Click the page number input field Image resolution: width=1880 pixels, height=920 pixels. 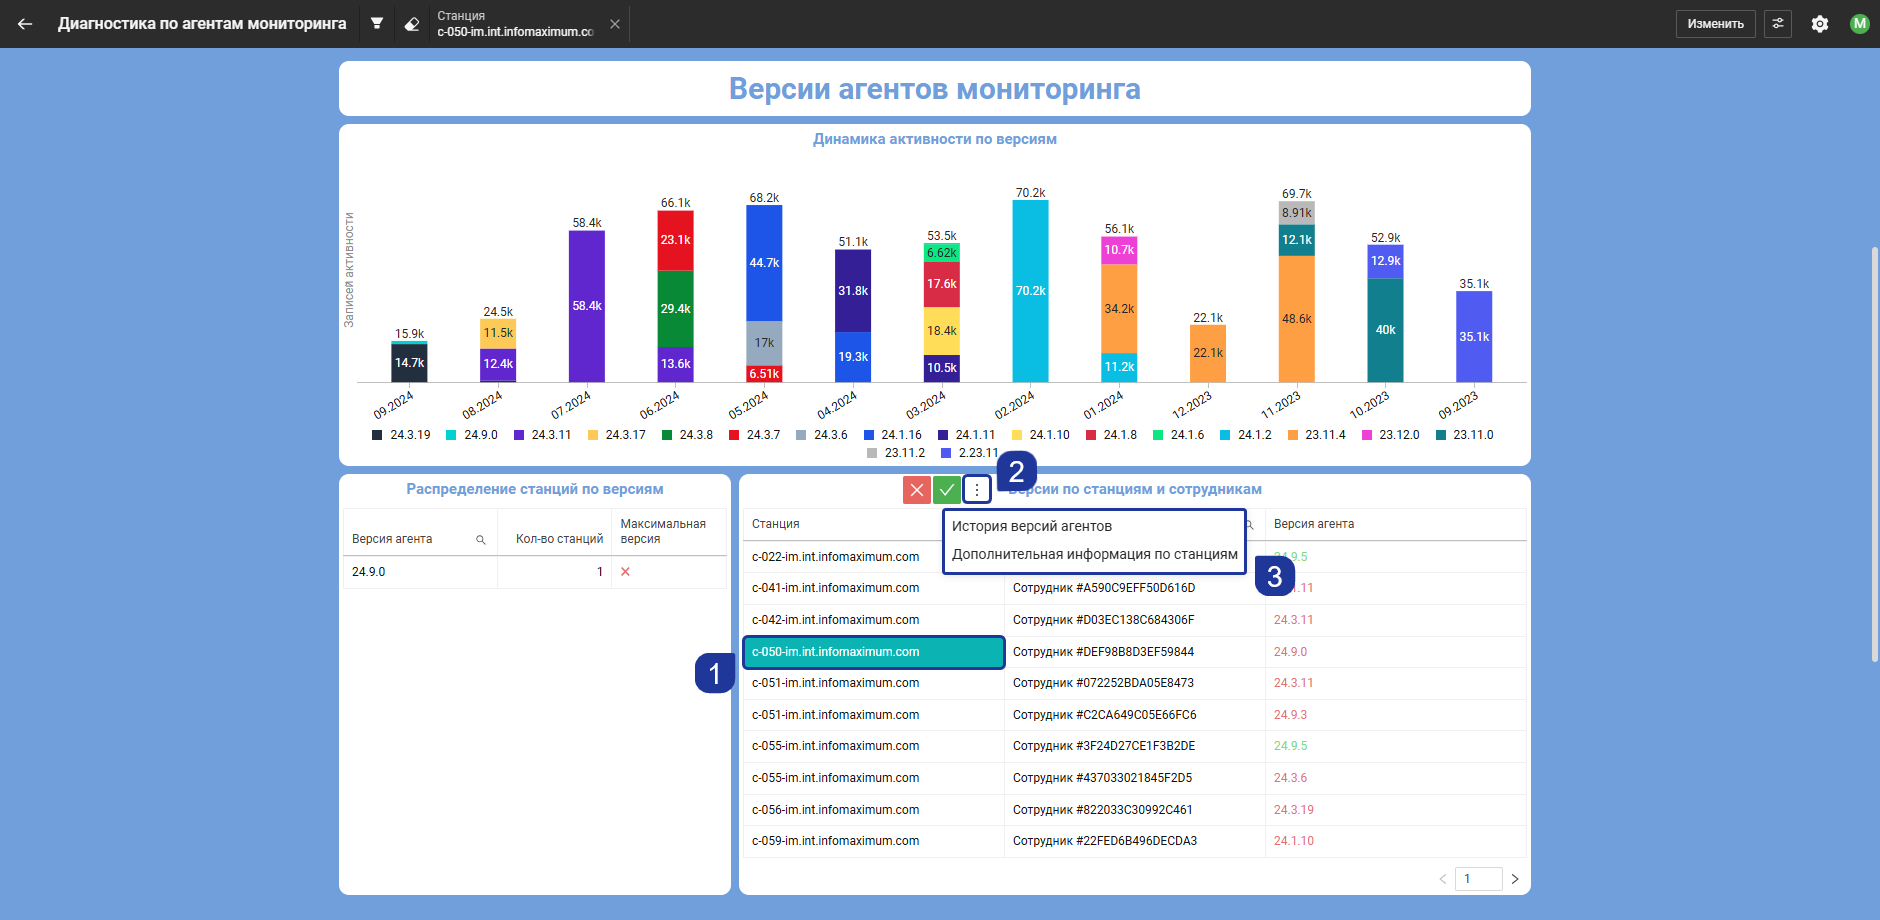point(1479,879)
